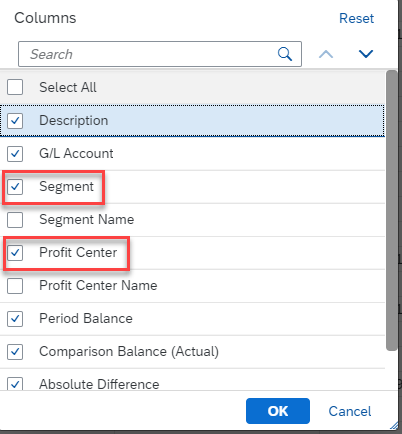The height and width of the screenshot is (434, 402).
Task: Uncheck the Segment column checkbox
Action: pyautogui.click(x=15, y=187)
